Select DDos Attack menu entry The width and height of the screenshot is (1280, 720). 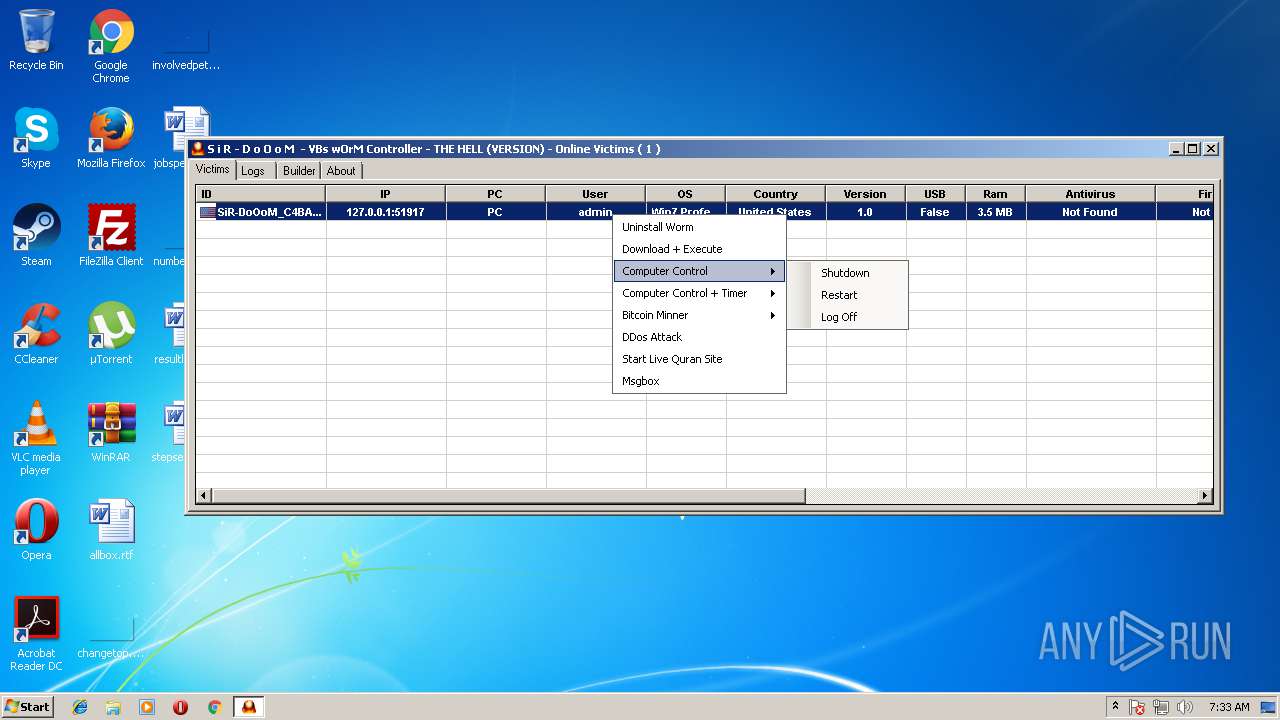[699, 337]
